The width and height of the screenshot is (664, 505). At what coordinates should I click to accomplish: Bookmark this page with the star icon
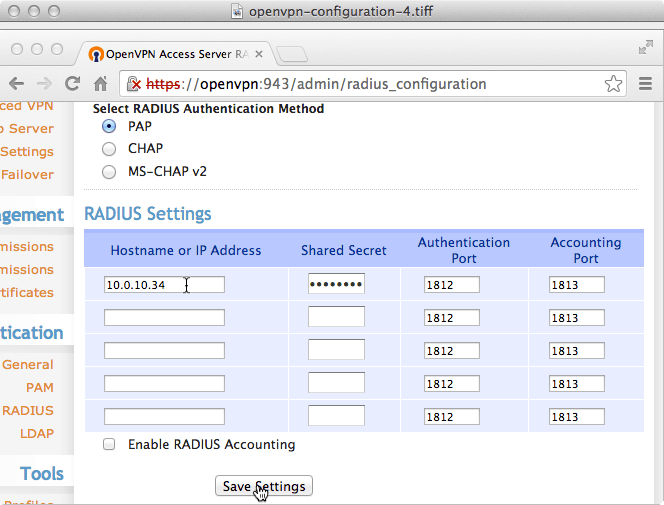coord(613,84)
